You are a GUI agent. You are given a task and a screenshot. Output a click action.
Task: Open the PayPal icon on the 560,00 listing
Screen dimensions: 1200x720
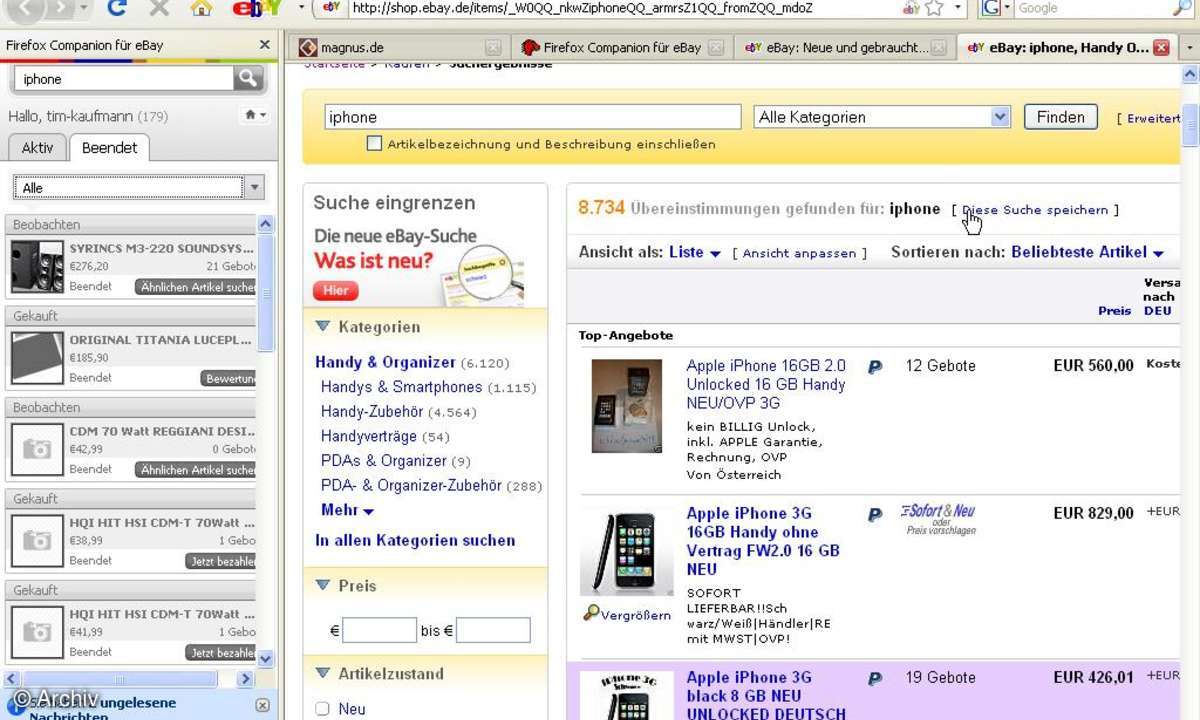[x=875, y=367]
